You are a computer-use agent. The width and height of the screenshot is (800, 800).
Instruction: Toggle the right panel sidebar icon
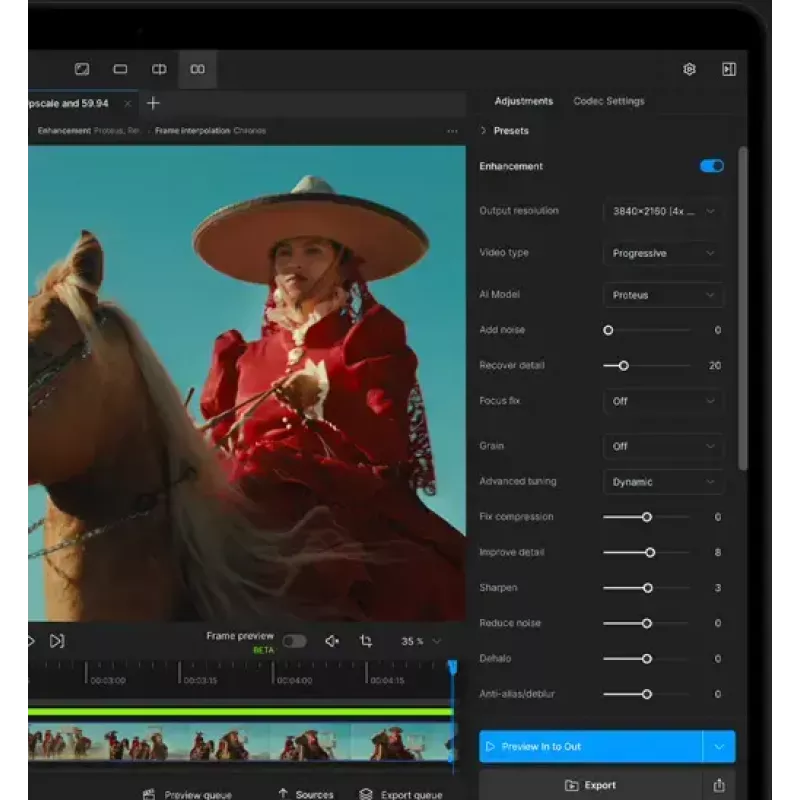[729, 69]
